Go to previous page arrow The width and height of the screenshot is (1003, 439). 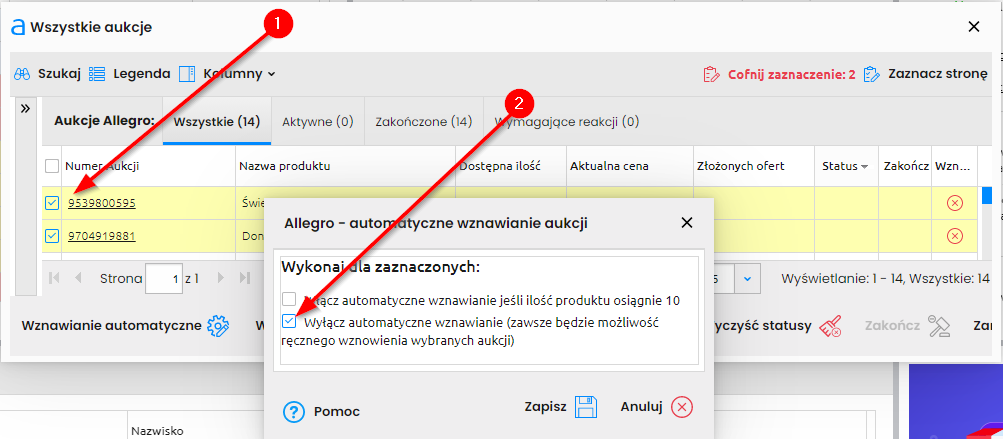78,278
